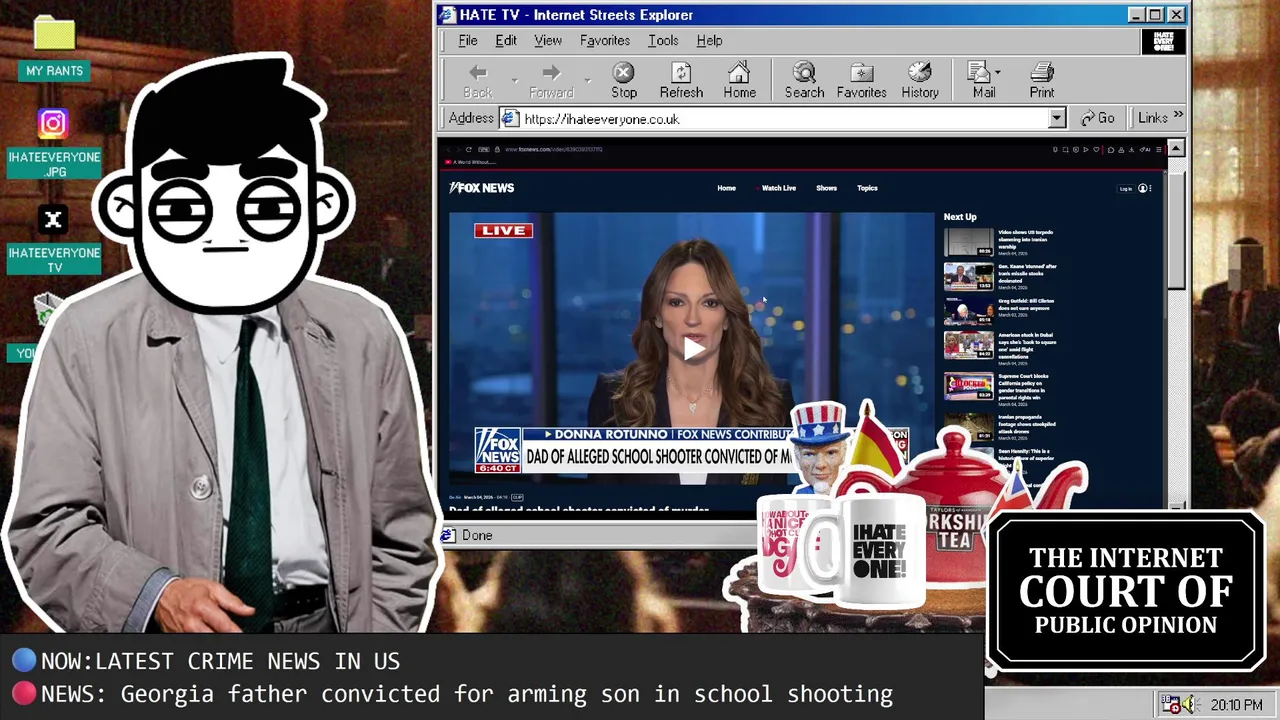The image size is (1280, 720).
Task: Click the Fox News logo on the page
Action: pos(482,188)
